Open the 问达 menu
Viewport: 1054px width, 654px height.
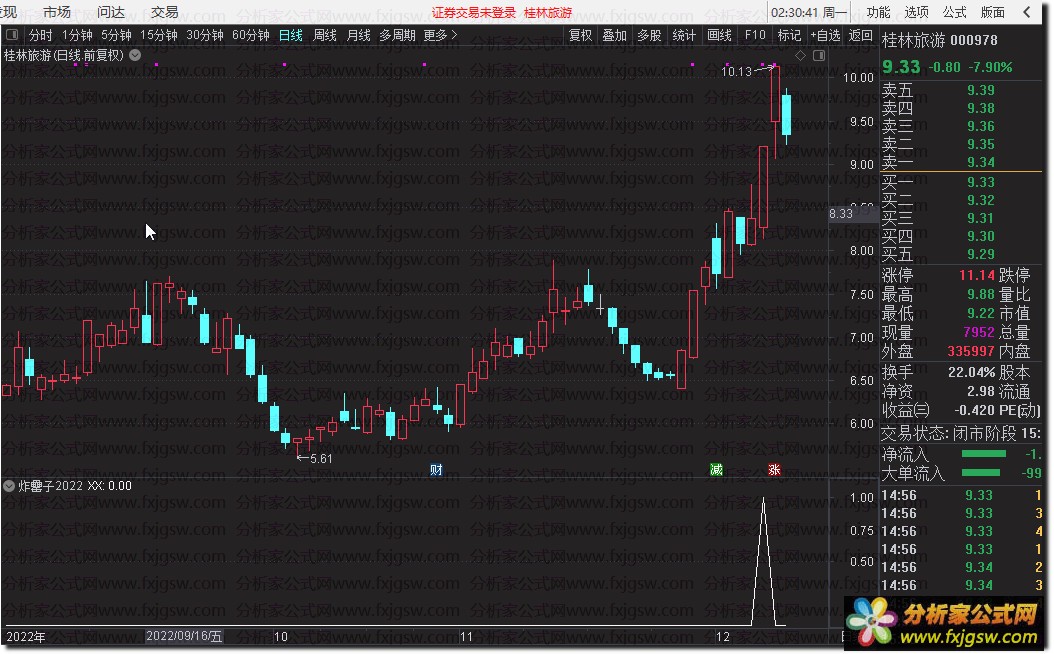point(111,12)
